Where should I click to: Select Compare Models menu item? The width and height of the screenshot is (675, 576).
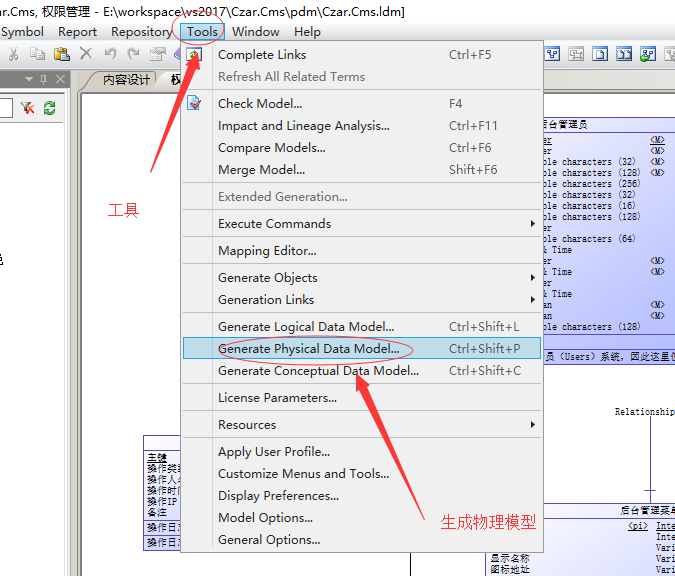362,148
